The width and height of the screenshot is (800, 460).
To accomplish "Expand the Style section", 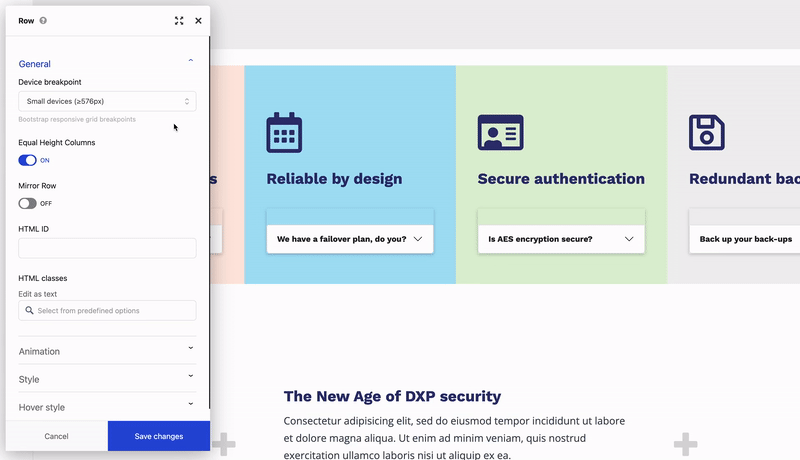I will [190, 379].
